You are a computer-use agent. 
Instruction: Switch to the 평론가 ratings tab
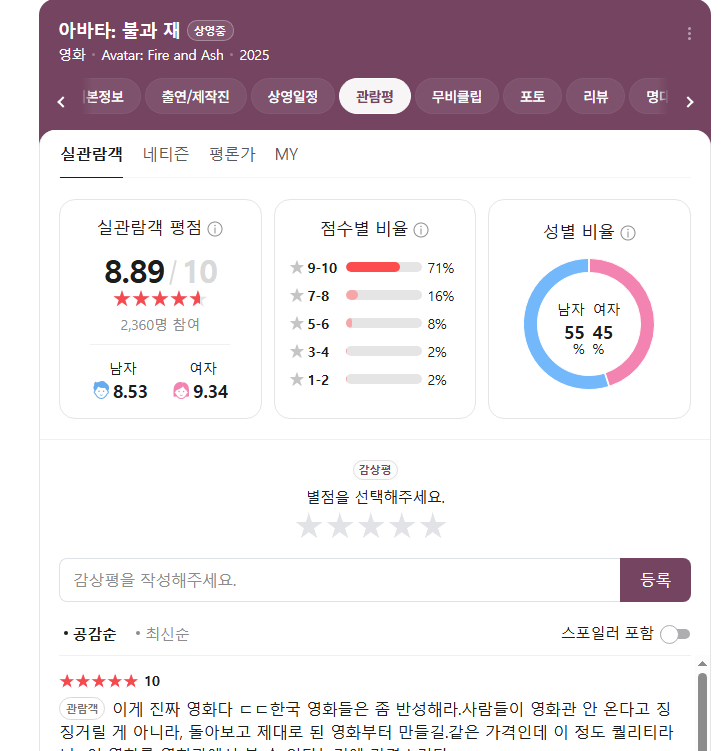232,154
